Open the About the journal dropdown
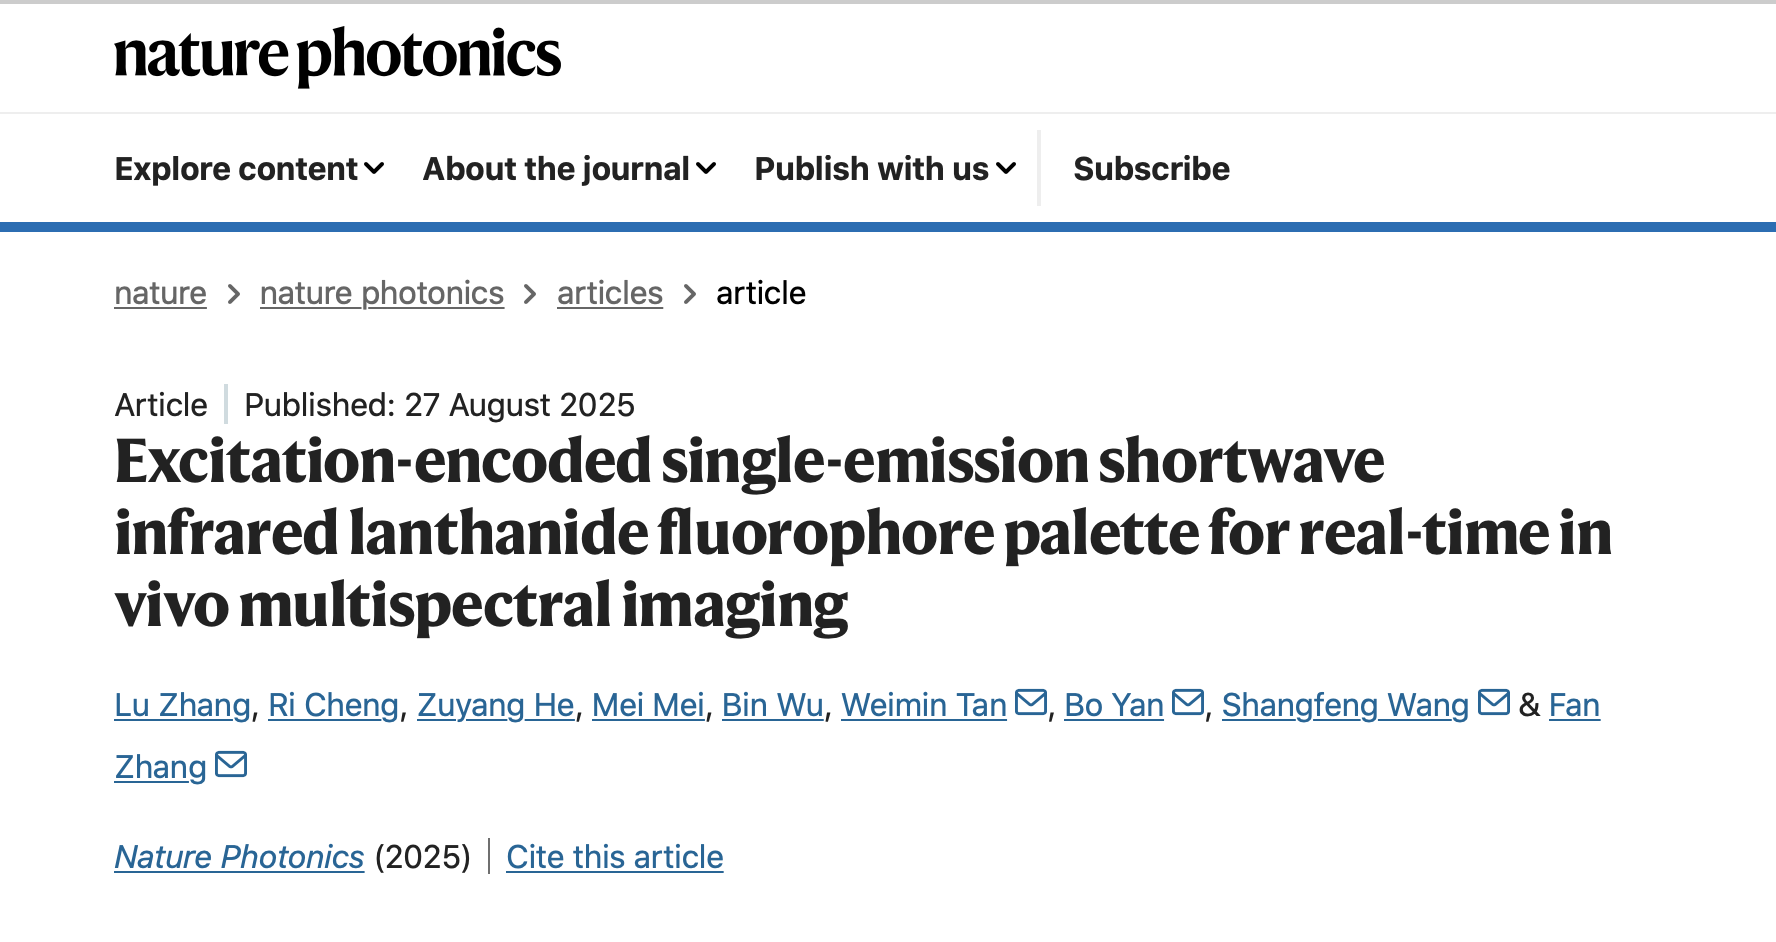This screenshot has width=1776, height=942. point(569,169)
